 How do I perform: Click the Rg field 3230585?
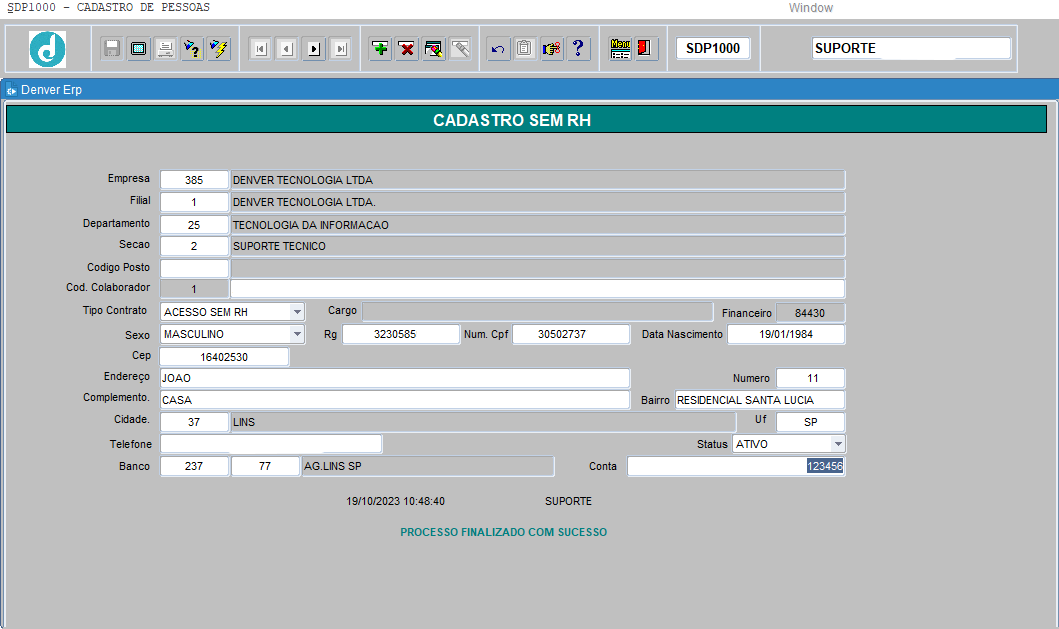pyautogui.click(x=401, y=334)
